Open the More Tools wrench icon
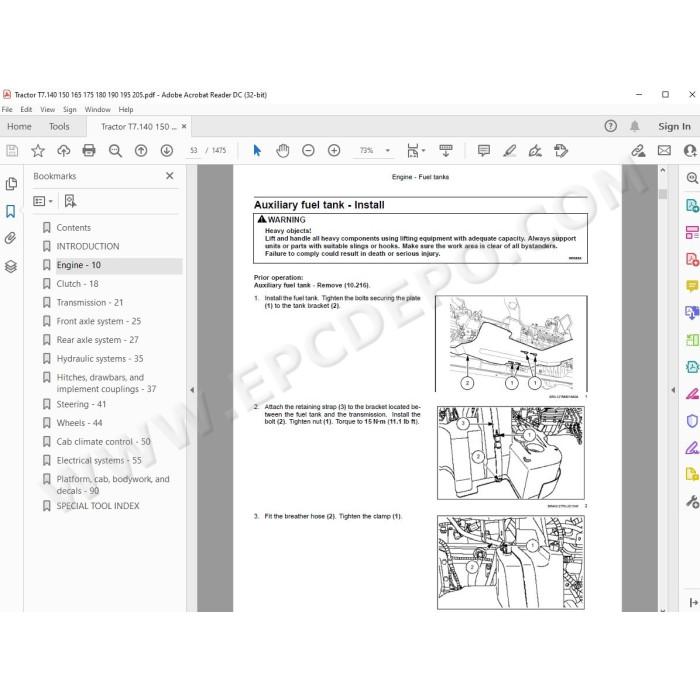Image resolution: width=700 pixels, height=700 pixels. (692, 502)
